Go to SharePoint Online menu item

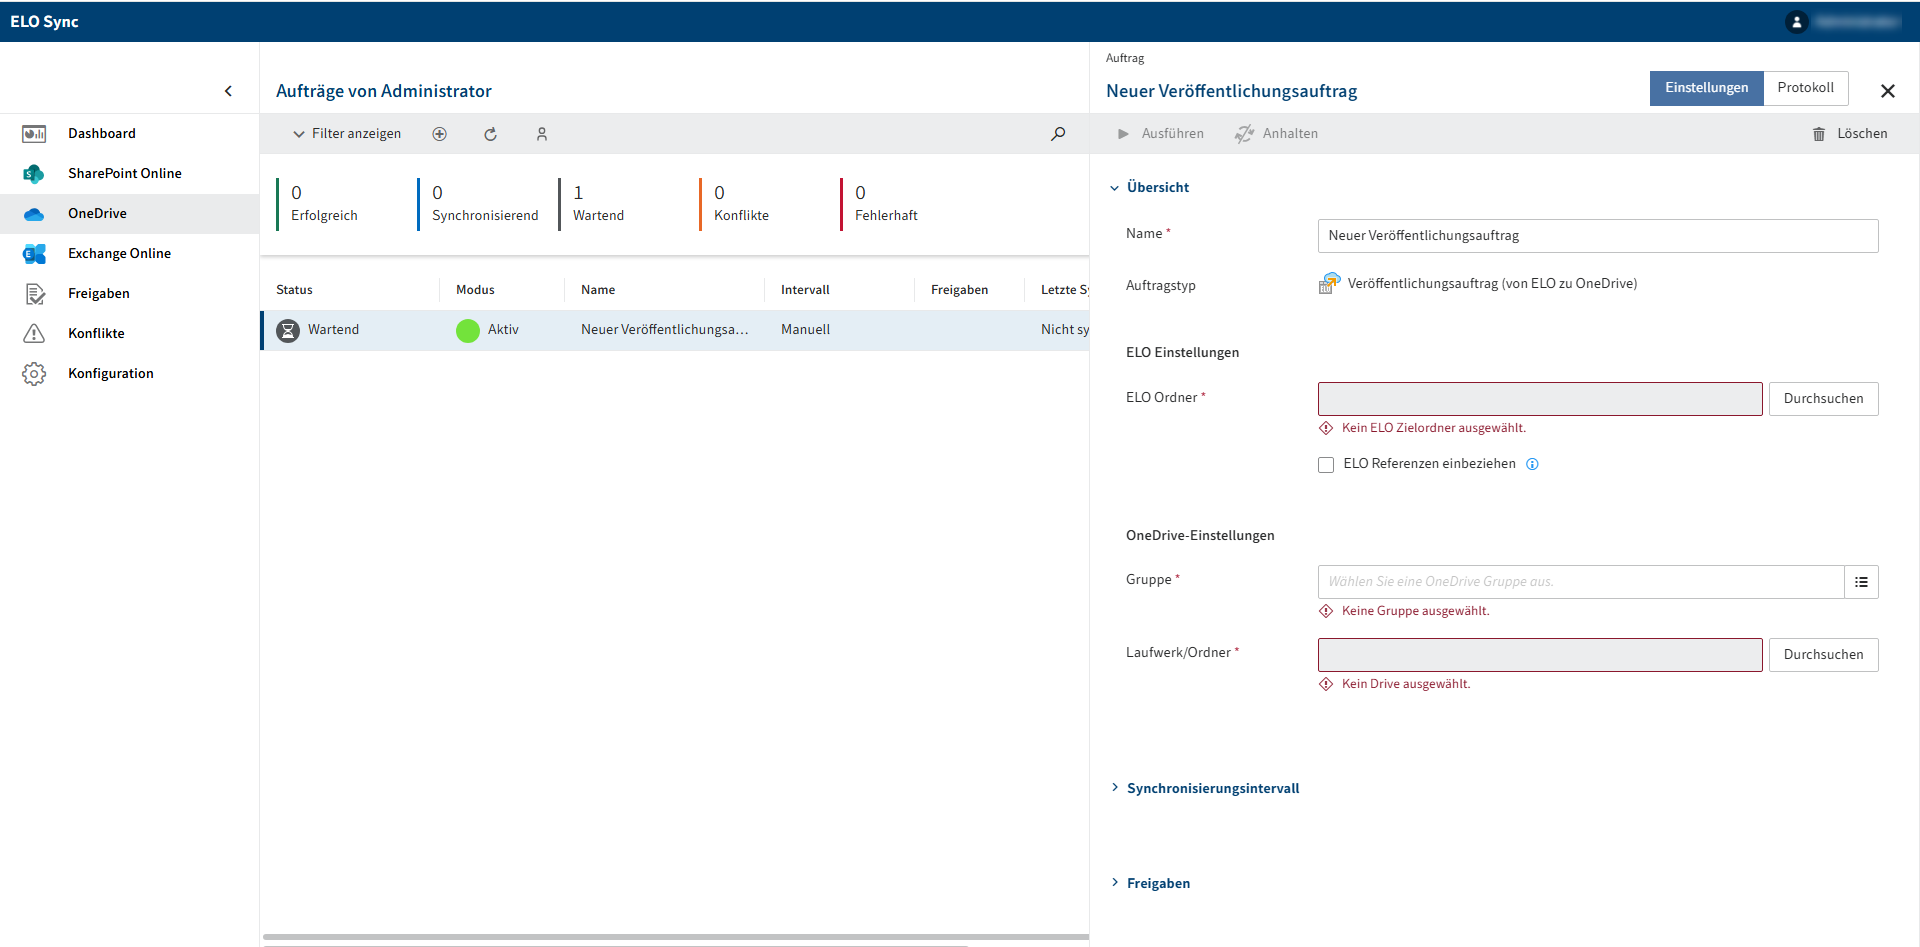click(125, 174)
